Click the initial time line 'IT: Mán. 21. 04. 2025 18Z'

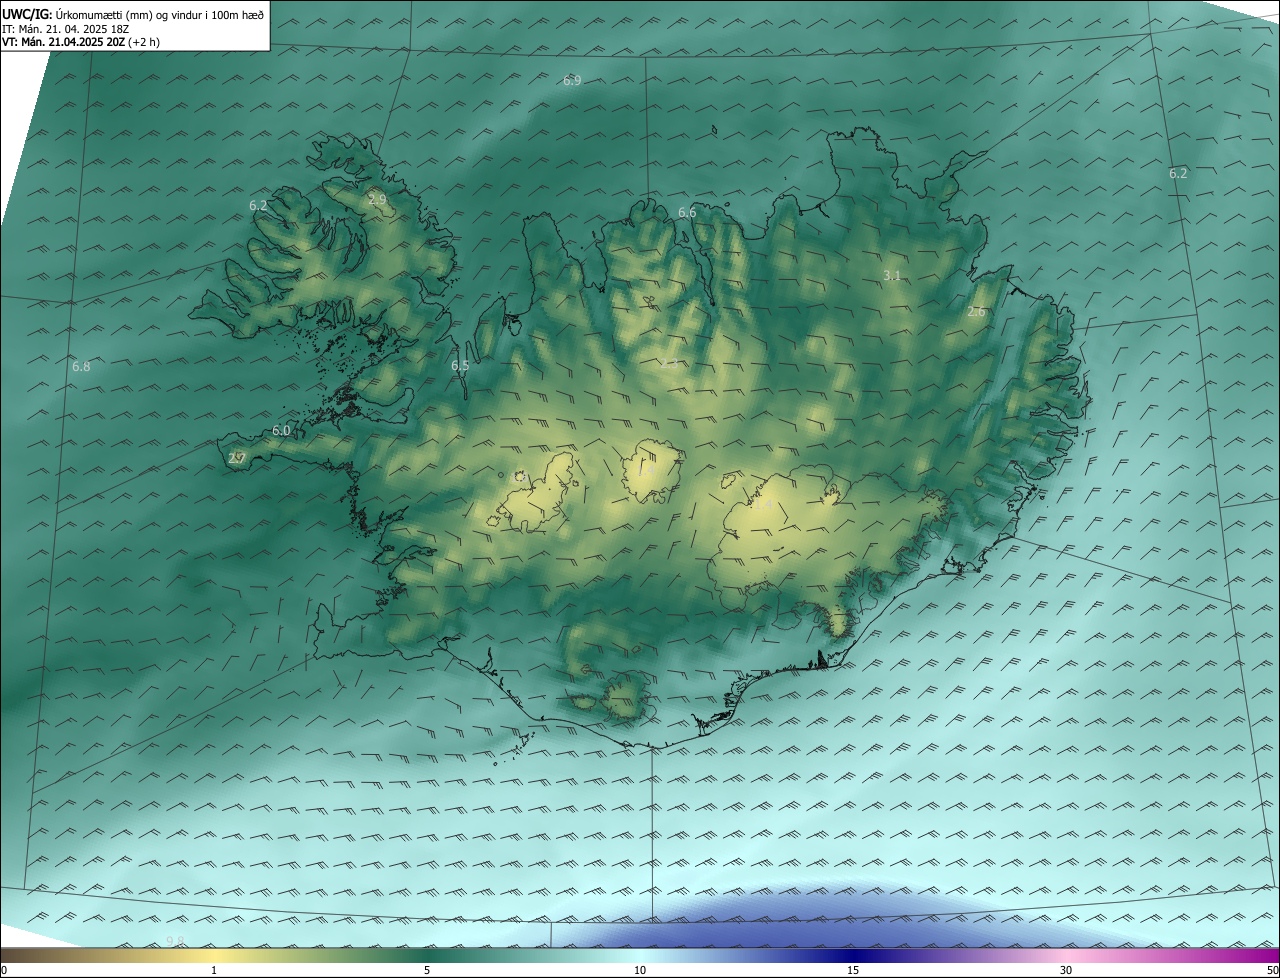[65, 29]
